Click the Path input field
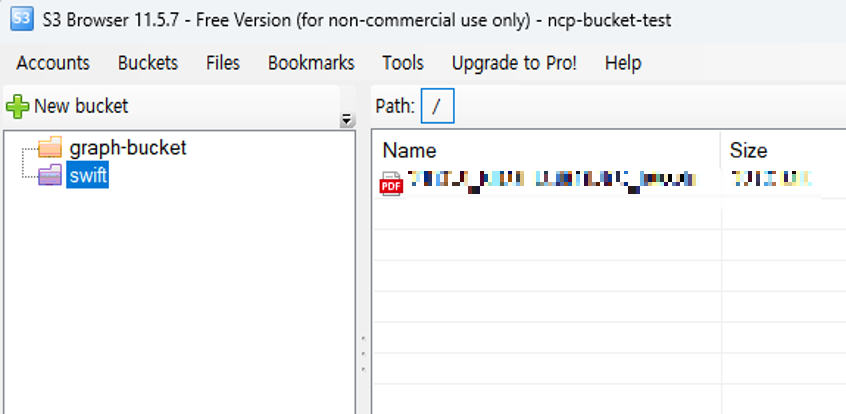The image size is (846, 414). (x=437, y=106)
